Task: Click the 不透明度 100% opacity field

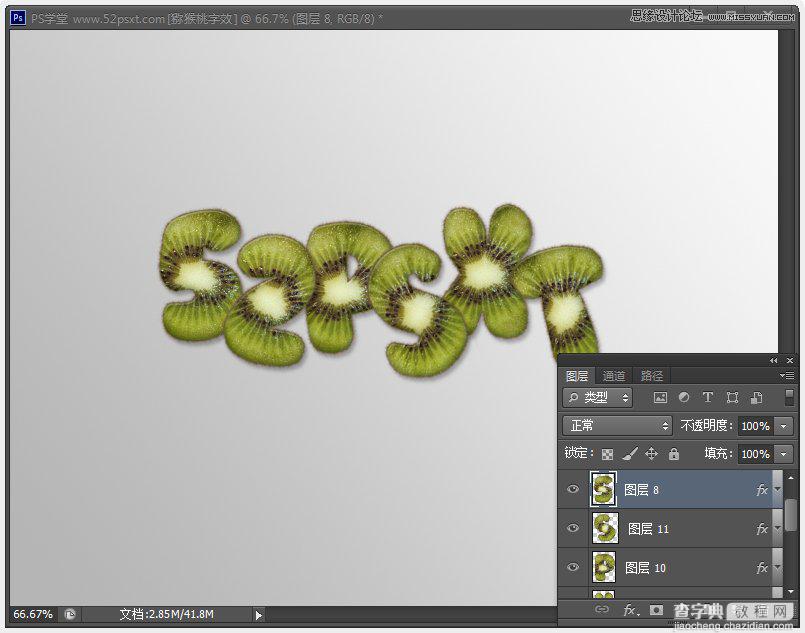Action: (756, 426)
